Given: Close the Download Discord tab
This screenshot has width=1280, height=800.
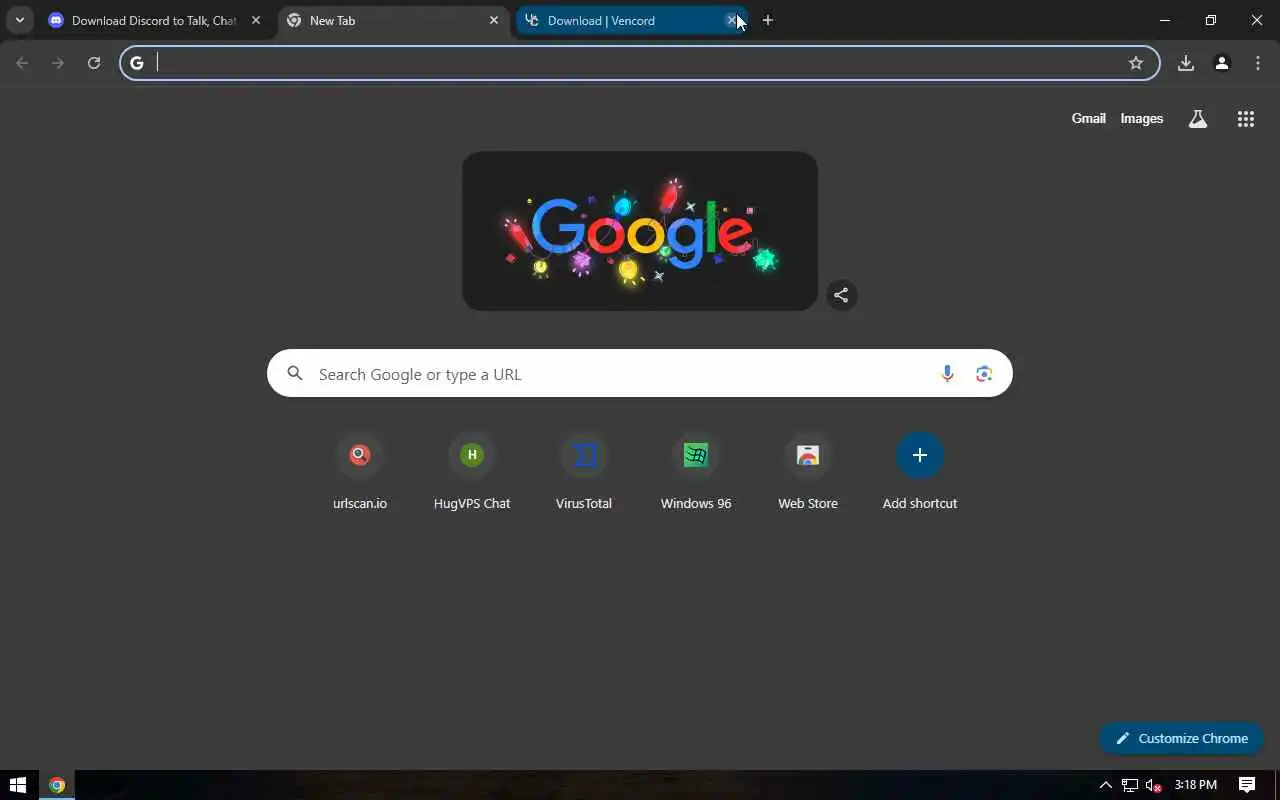Looking at the screenshot, I should [255, 20].
